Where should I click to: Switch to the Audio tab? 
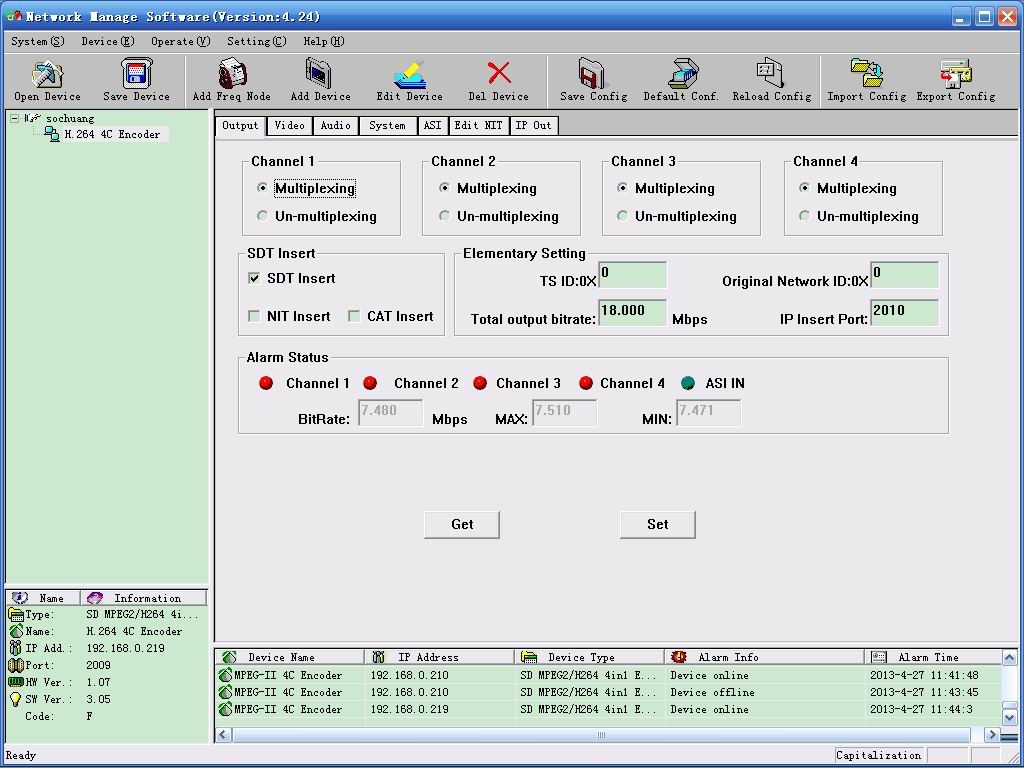tap(336, 125)
